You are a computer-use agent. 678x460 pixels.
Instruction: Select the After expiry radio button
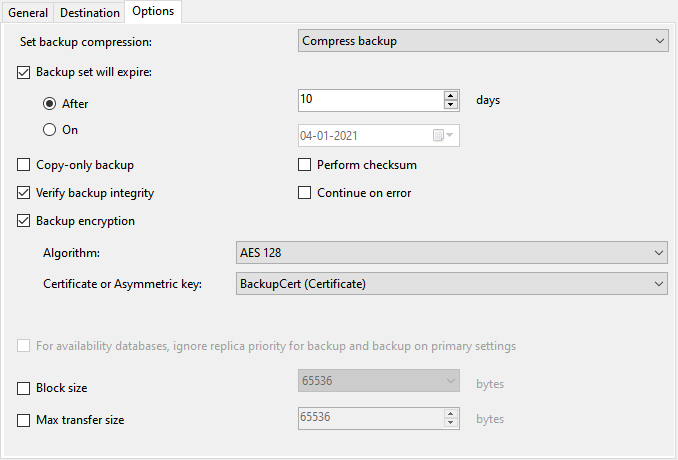(49, 102)
